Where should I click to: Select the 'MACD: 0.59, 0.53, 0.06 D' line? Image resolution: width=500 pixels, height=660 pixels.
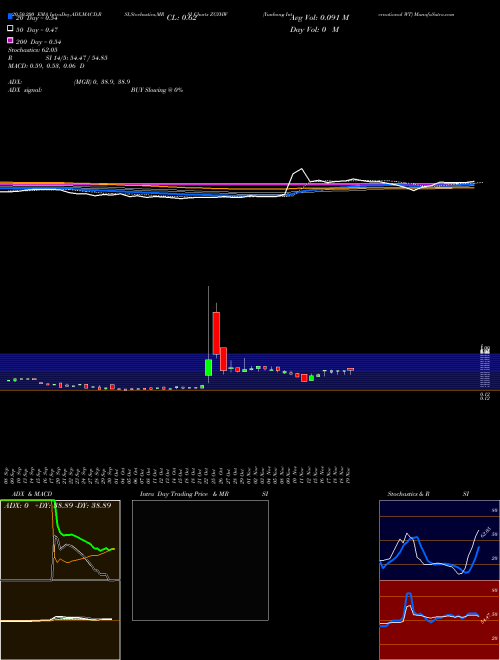pos(46,66)
